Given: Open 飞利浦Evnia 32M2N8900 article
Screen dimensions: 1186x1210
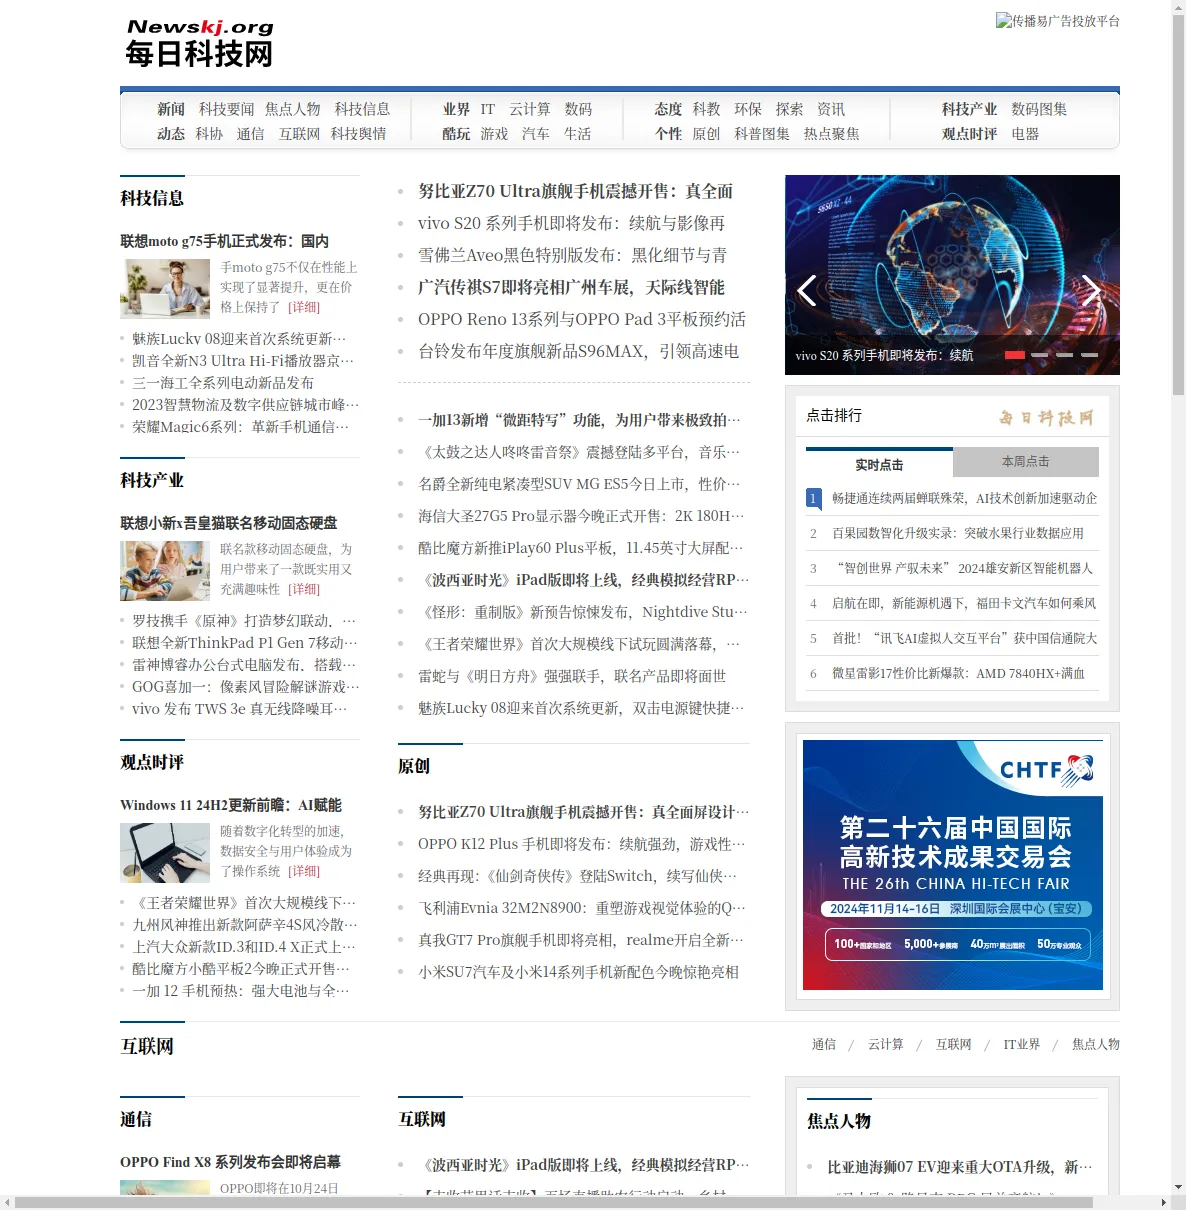Looking at the screenshot, I should point(582,908).
